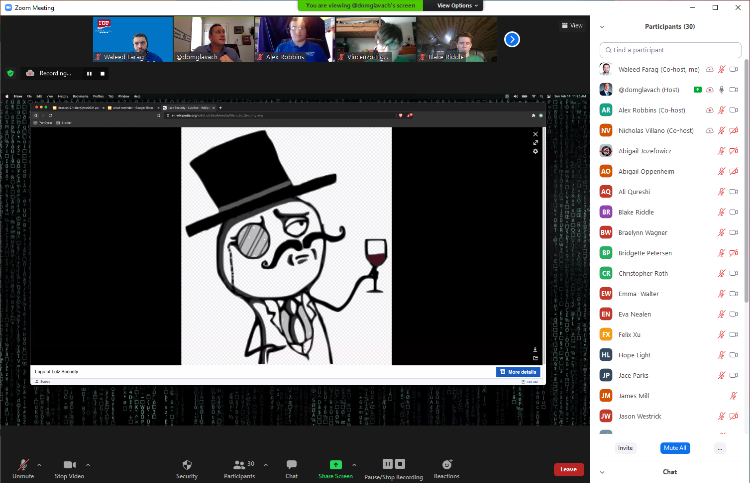Toggle microphone for Abigail Oppenheim row

coord(721,171)
